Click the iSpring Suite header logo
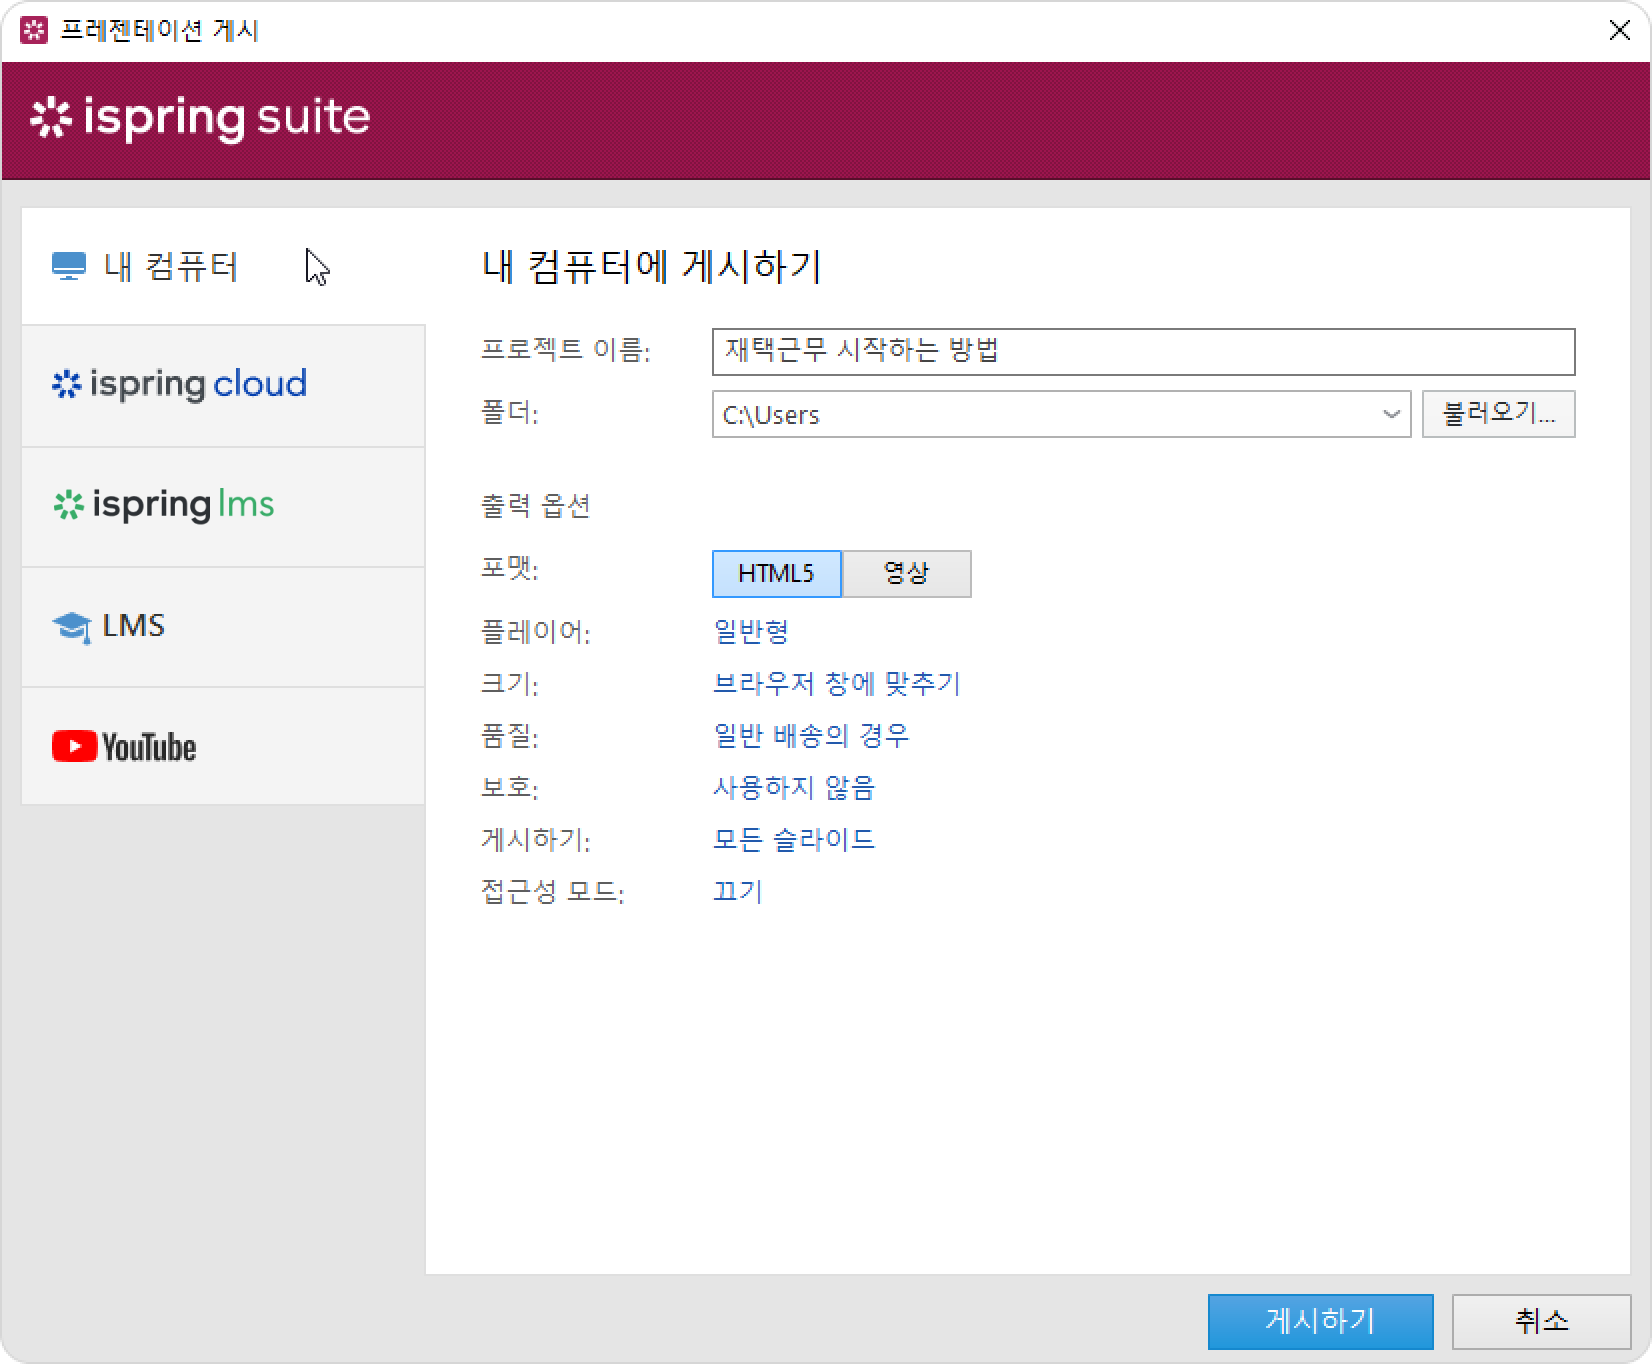 tap(200, 118)
